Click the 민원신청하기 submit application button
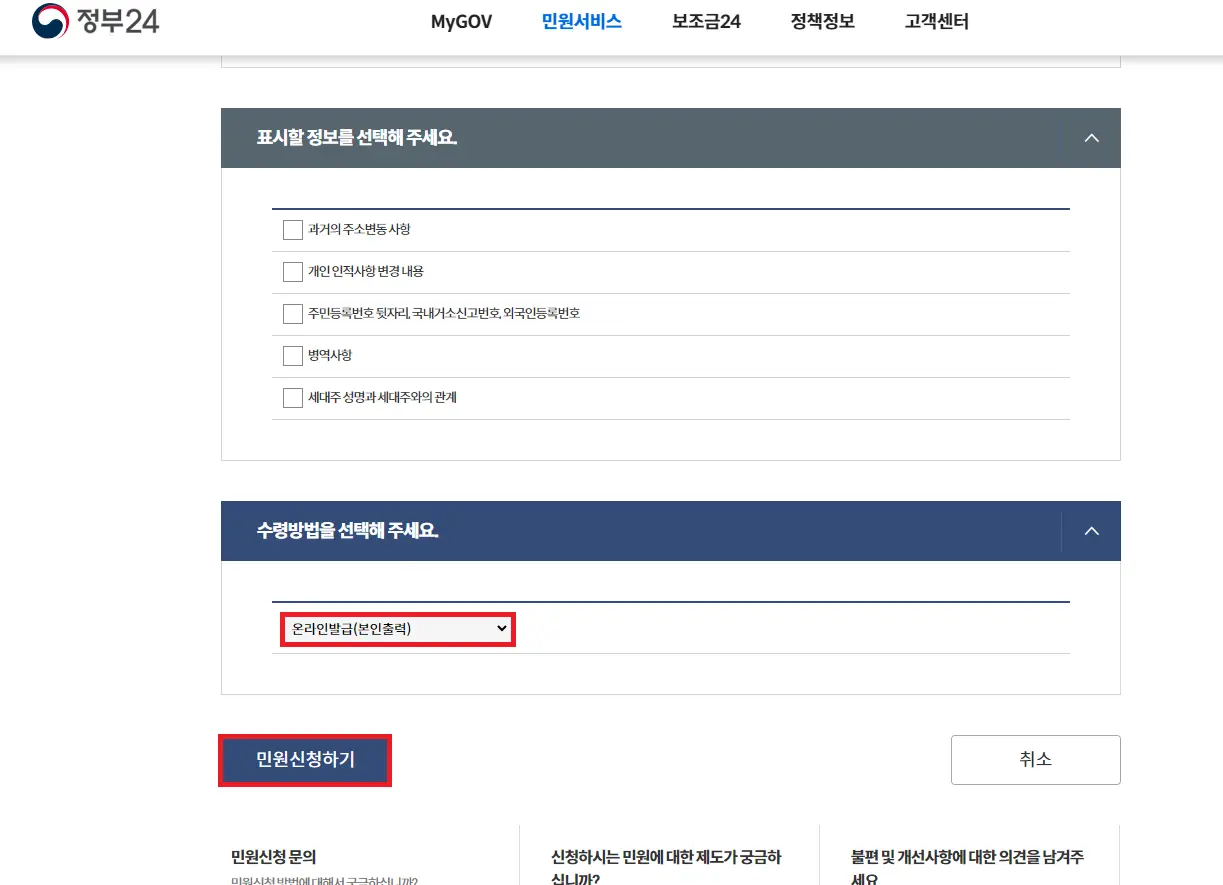The width and height of the screenshot is (1223, 885). (x=304, y=760)
